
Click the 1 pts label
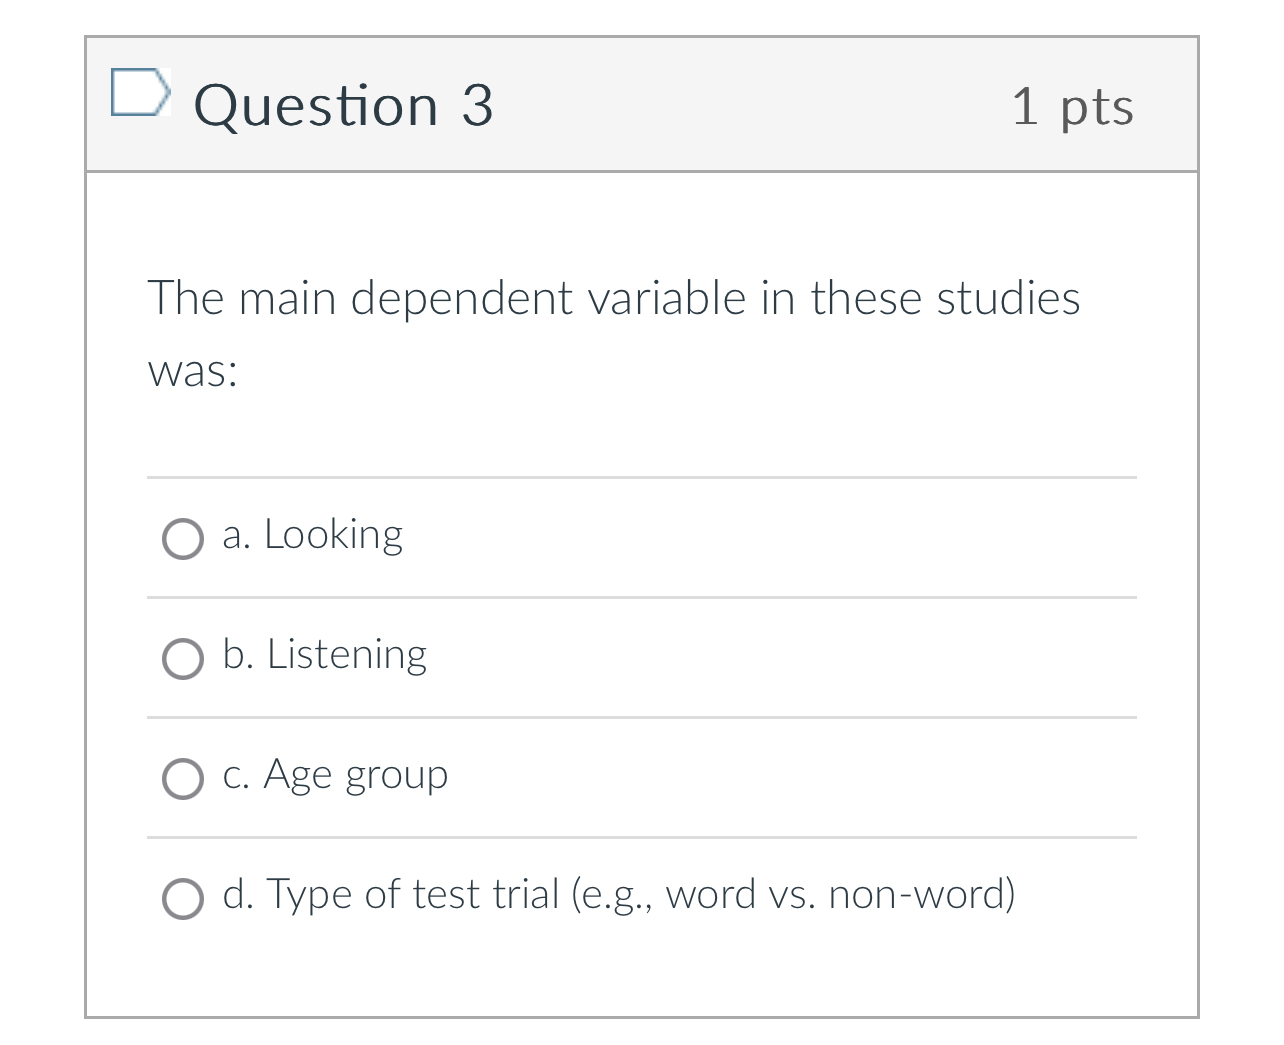(1073, 107)
